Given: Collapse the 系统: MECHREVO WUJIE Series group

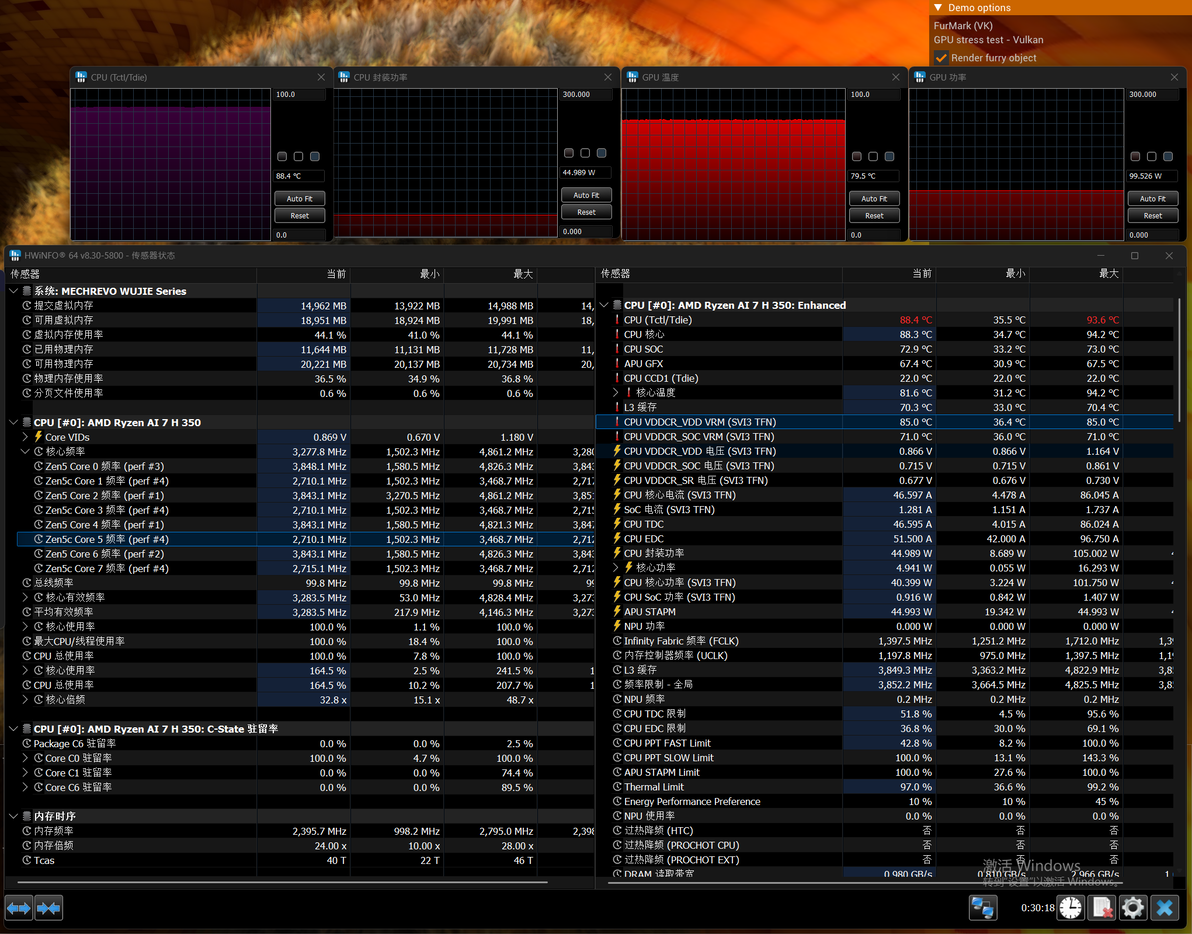Looking at the screenshot, I should tap(14, 291).
